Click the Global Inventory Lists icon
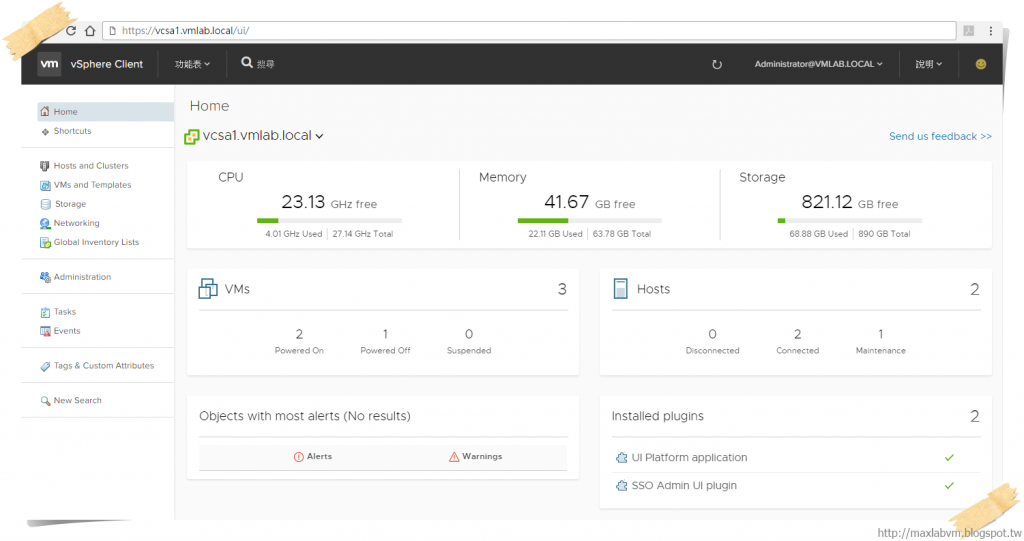Viewport: 1024px width, 541px height. click(x=45, y=242)
